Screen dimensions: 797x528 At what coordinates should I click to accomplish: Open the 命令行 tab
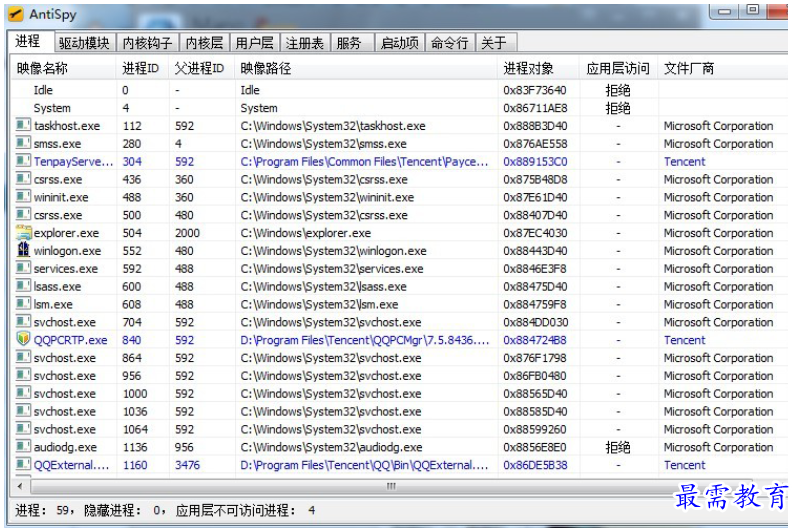click(450, 43)
